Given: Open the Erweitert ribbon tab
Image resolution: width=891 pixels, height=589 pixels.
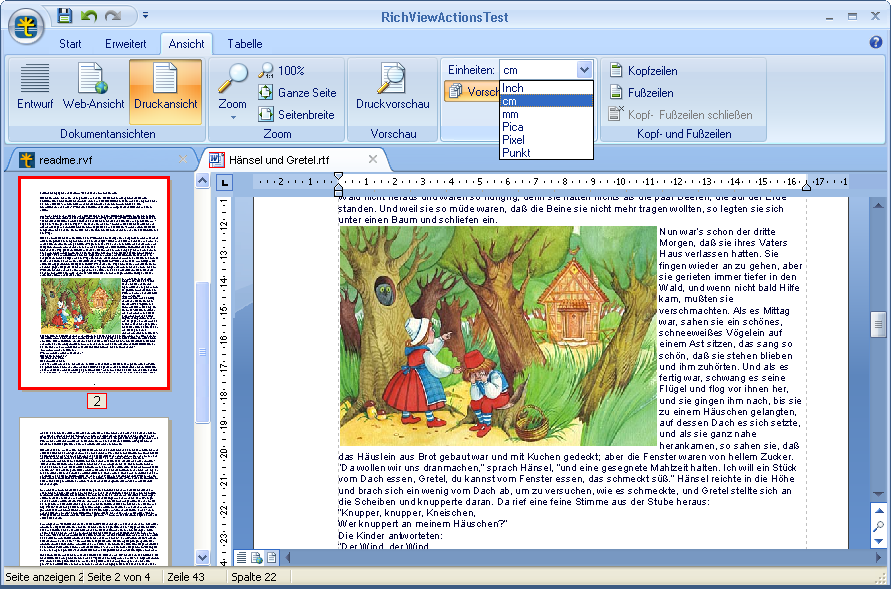Looking at the screenshot, I should click(x=126, y=44).
